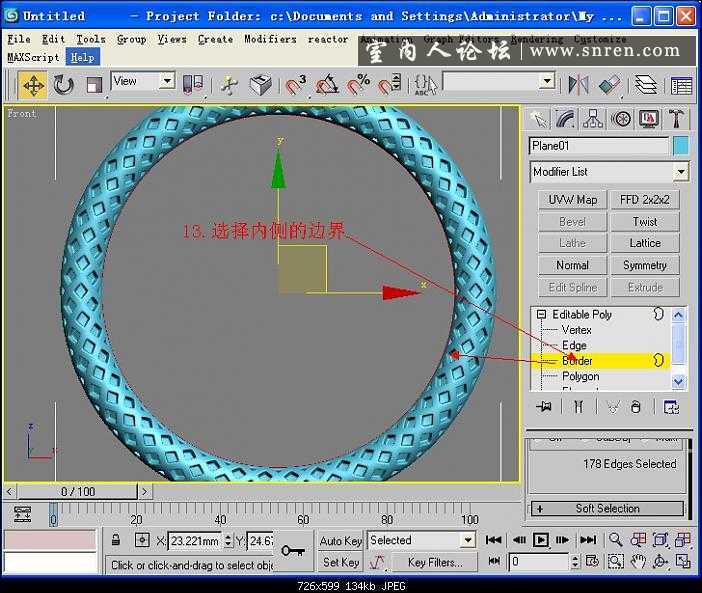
Task: Toggle Percent Snap
Action: point(359,85)
